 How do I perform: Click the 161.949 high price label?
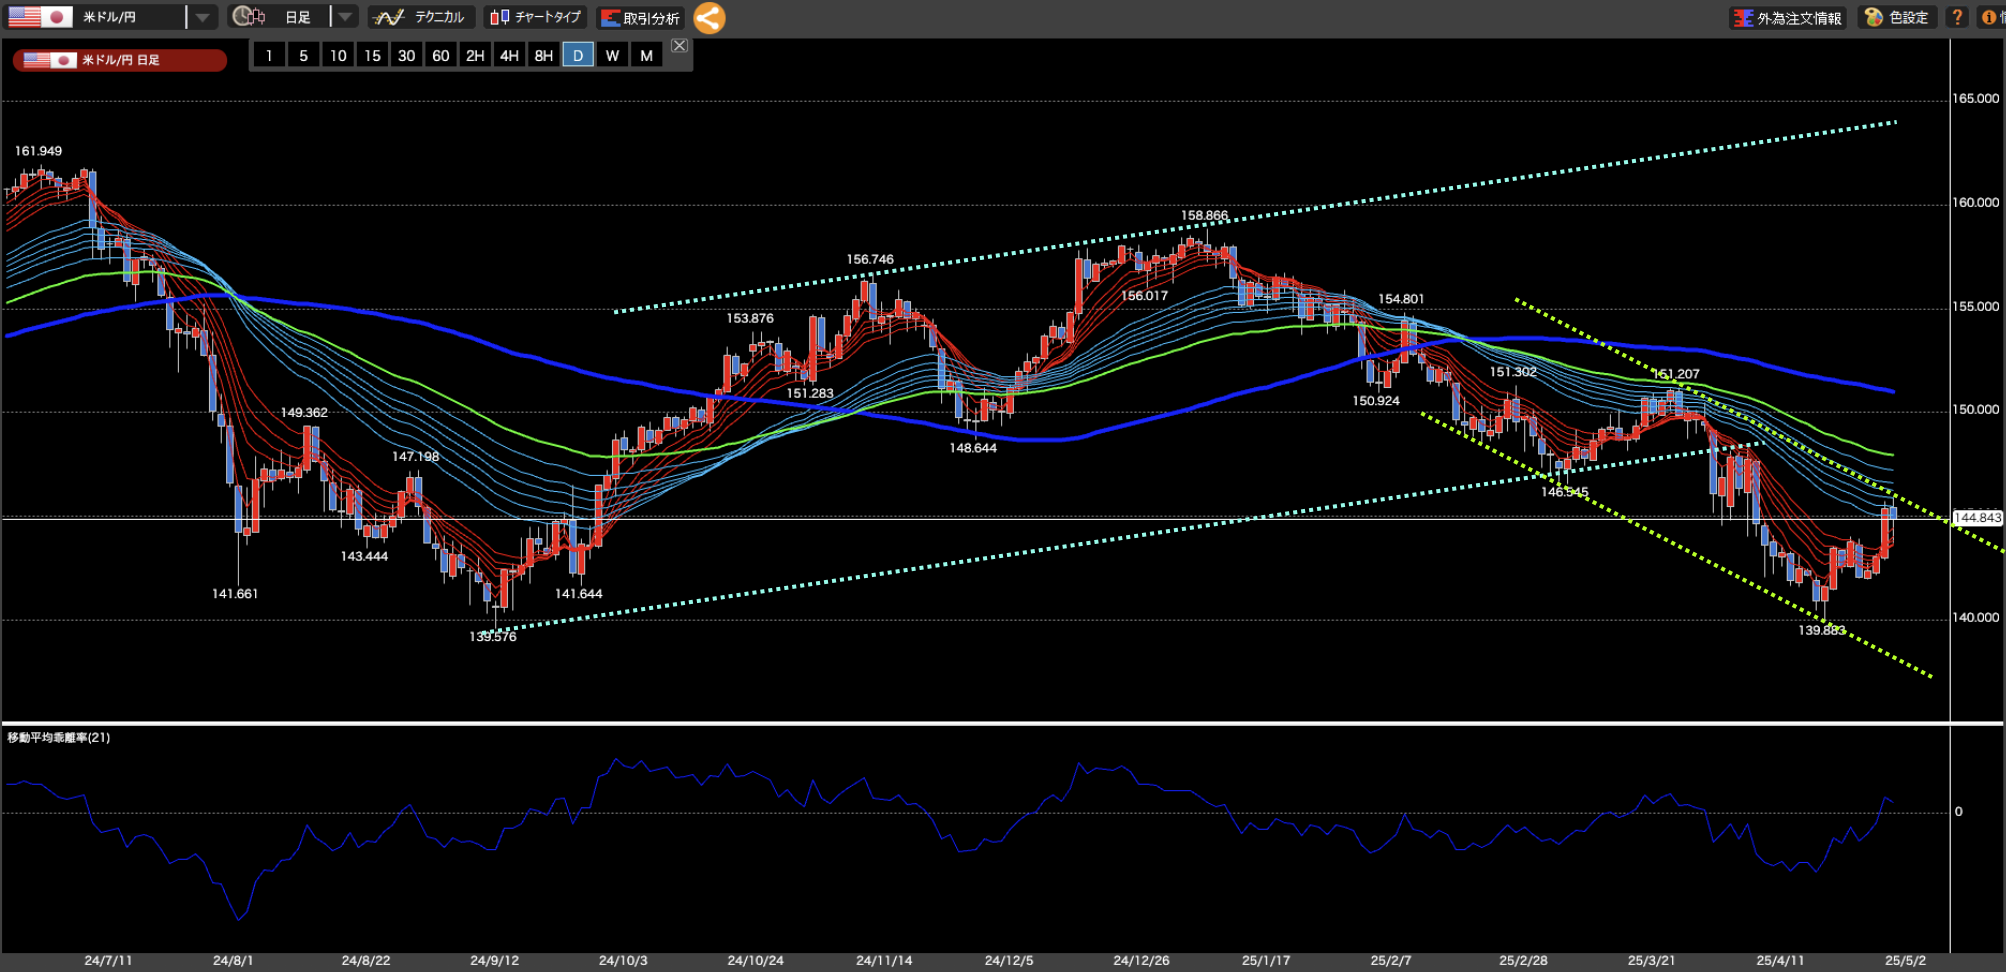pos(38,151)
